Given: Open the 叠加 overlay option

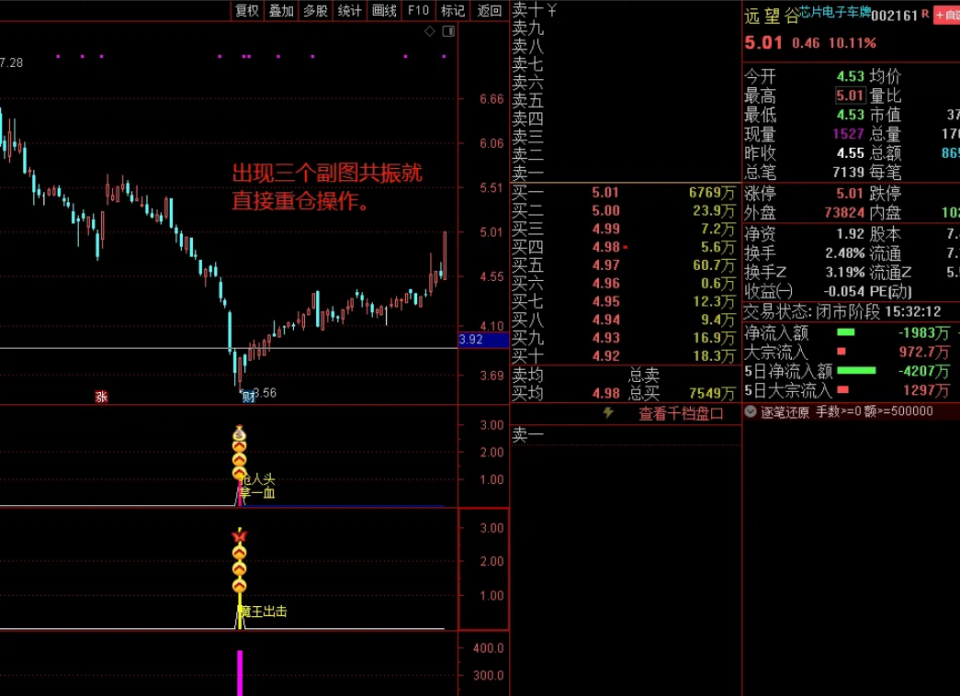Looking at the screenshot, I should pyautogui.click(x=281, y=10).
